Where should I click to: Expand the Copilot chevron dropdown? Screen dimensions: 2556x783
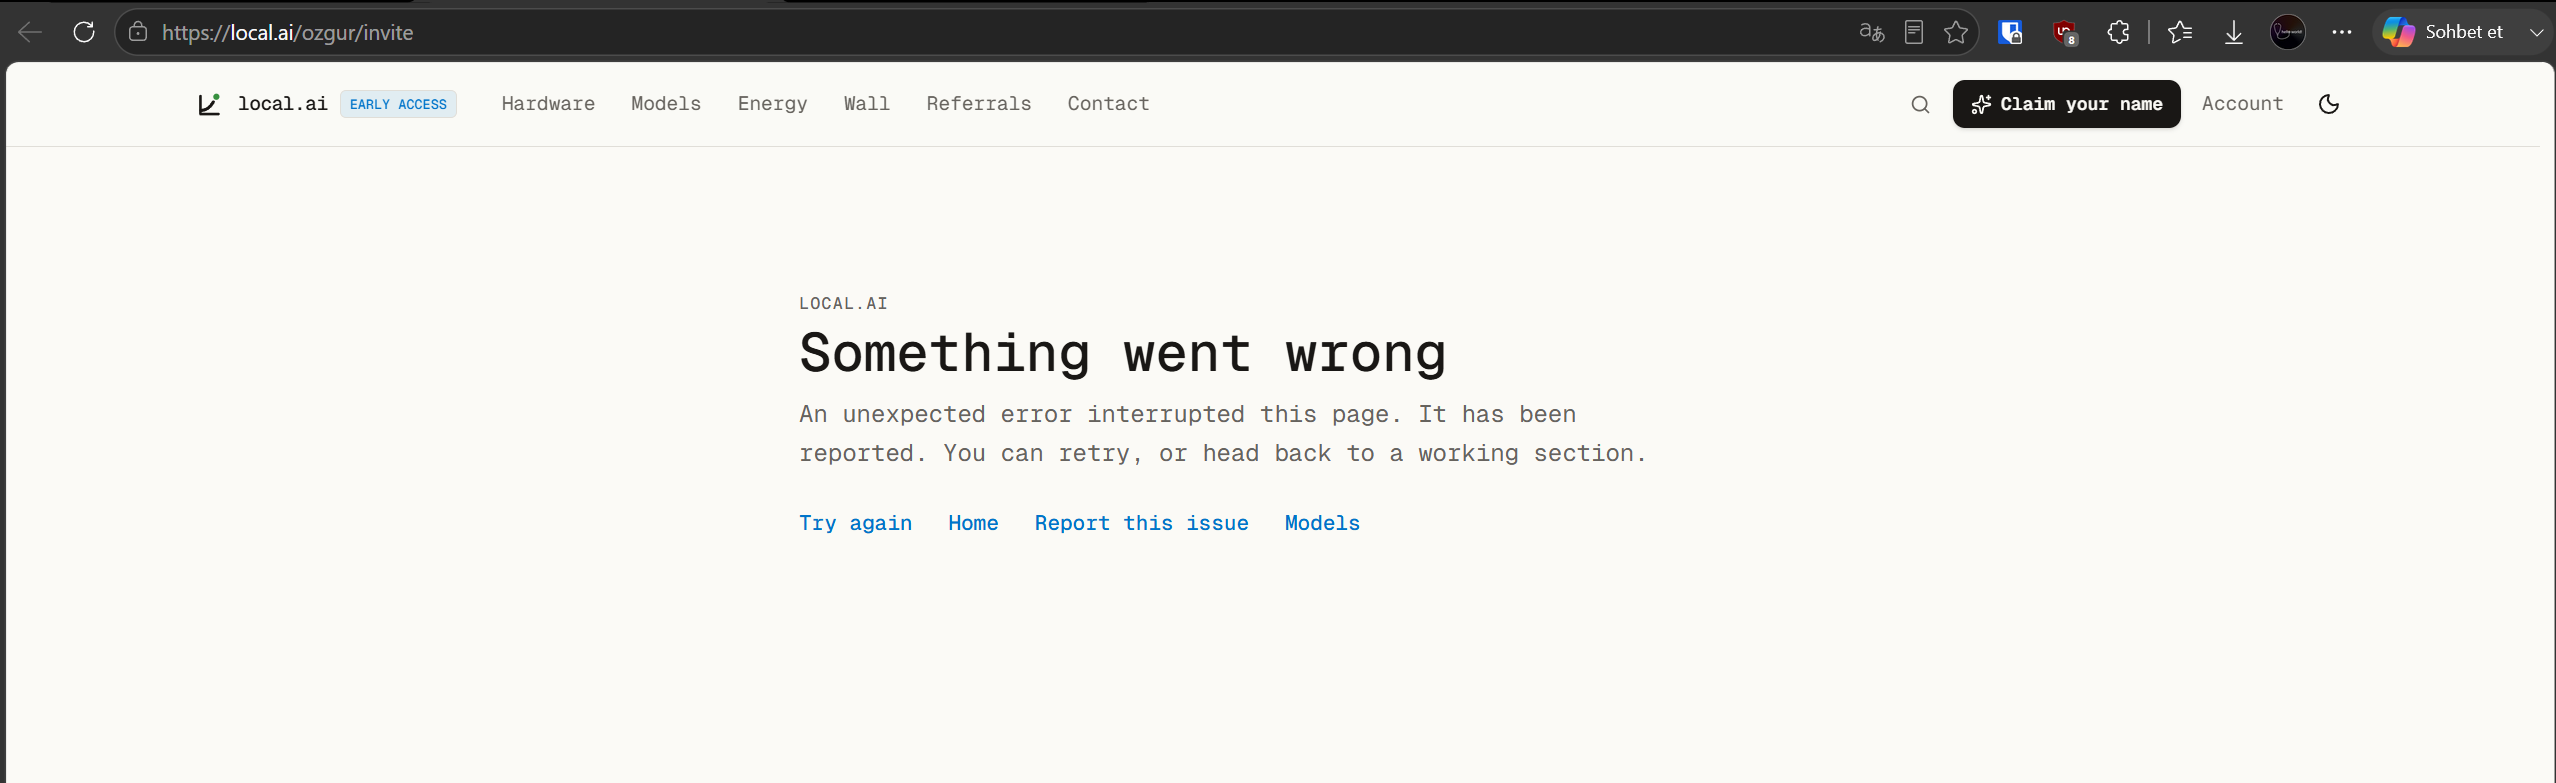point(2536,32)
